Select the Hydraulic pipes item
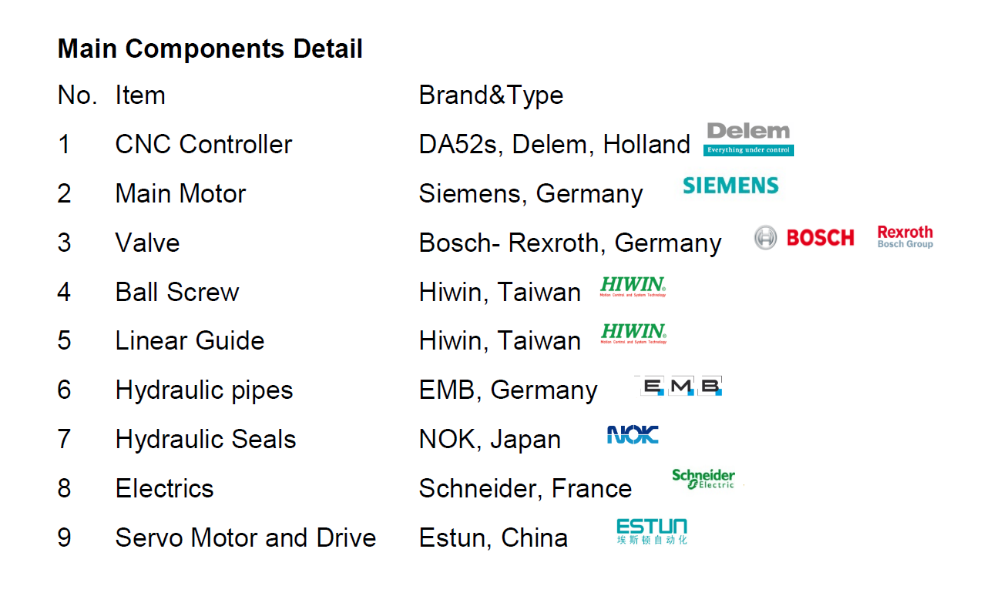The image size is (1000, 606). 204,391
